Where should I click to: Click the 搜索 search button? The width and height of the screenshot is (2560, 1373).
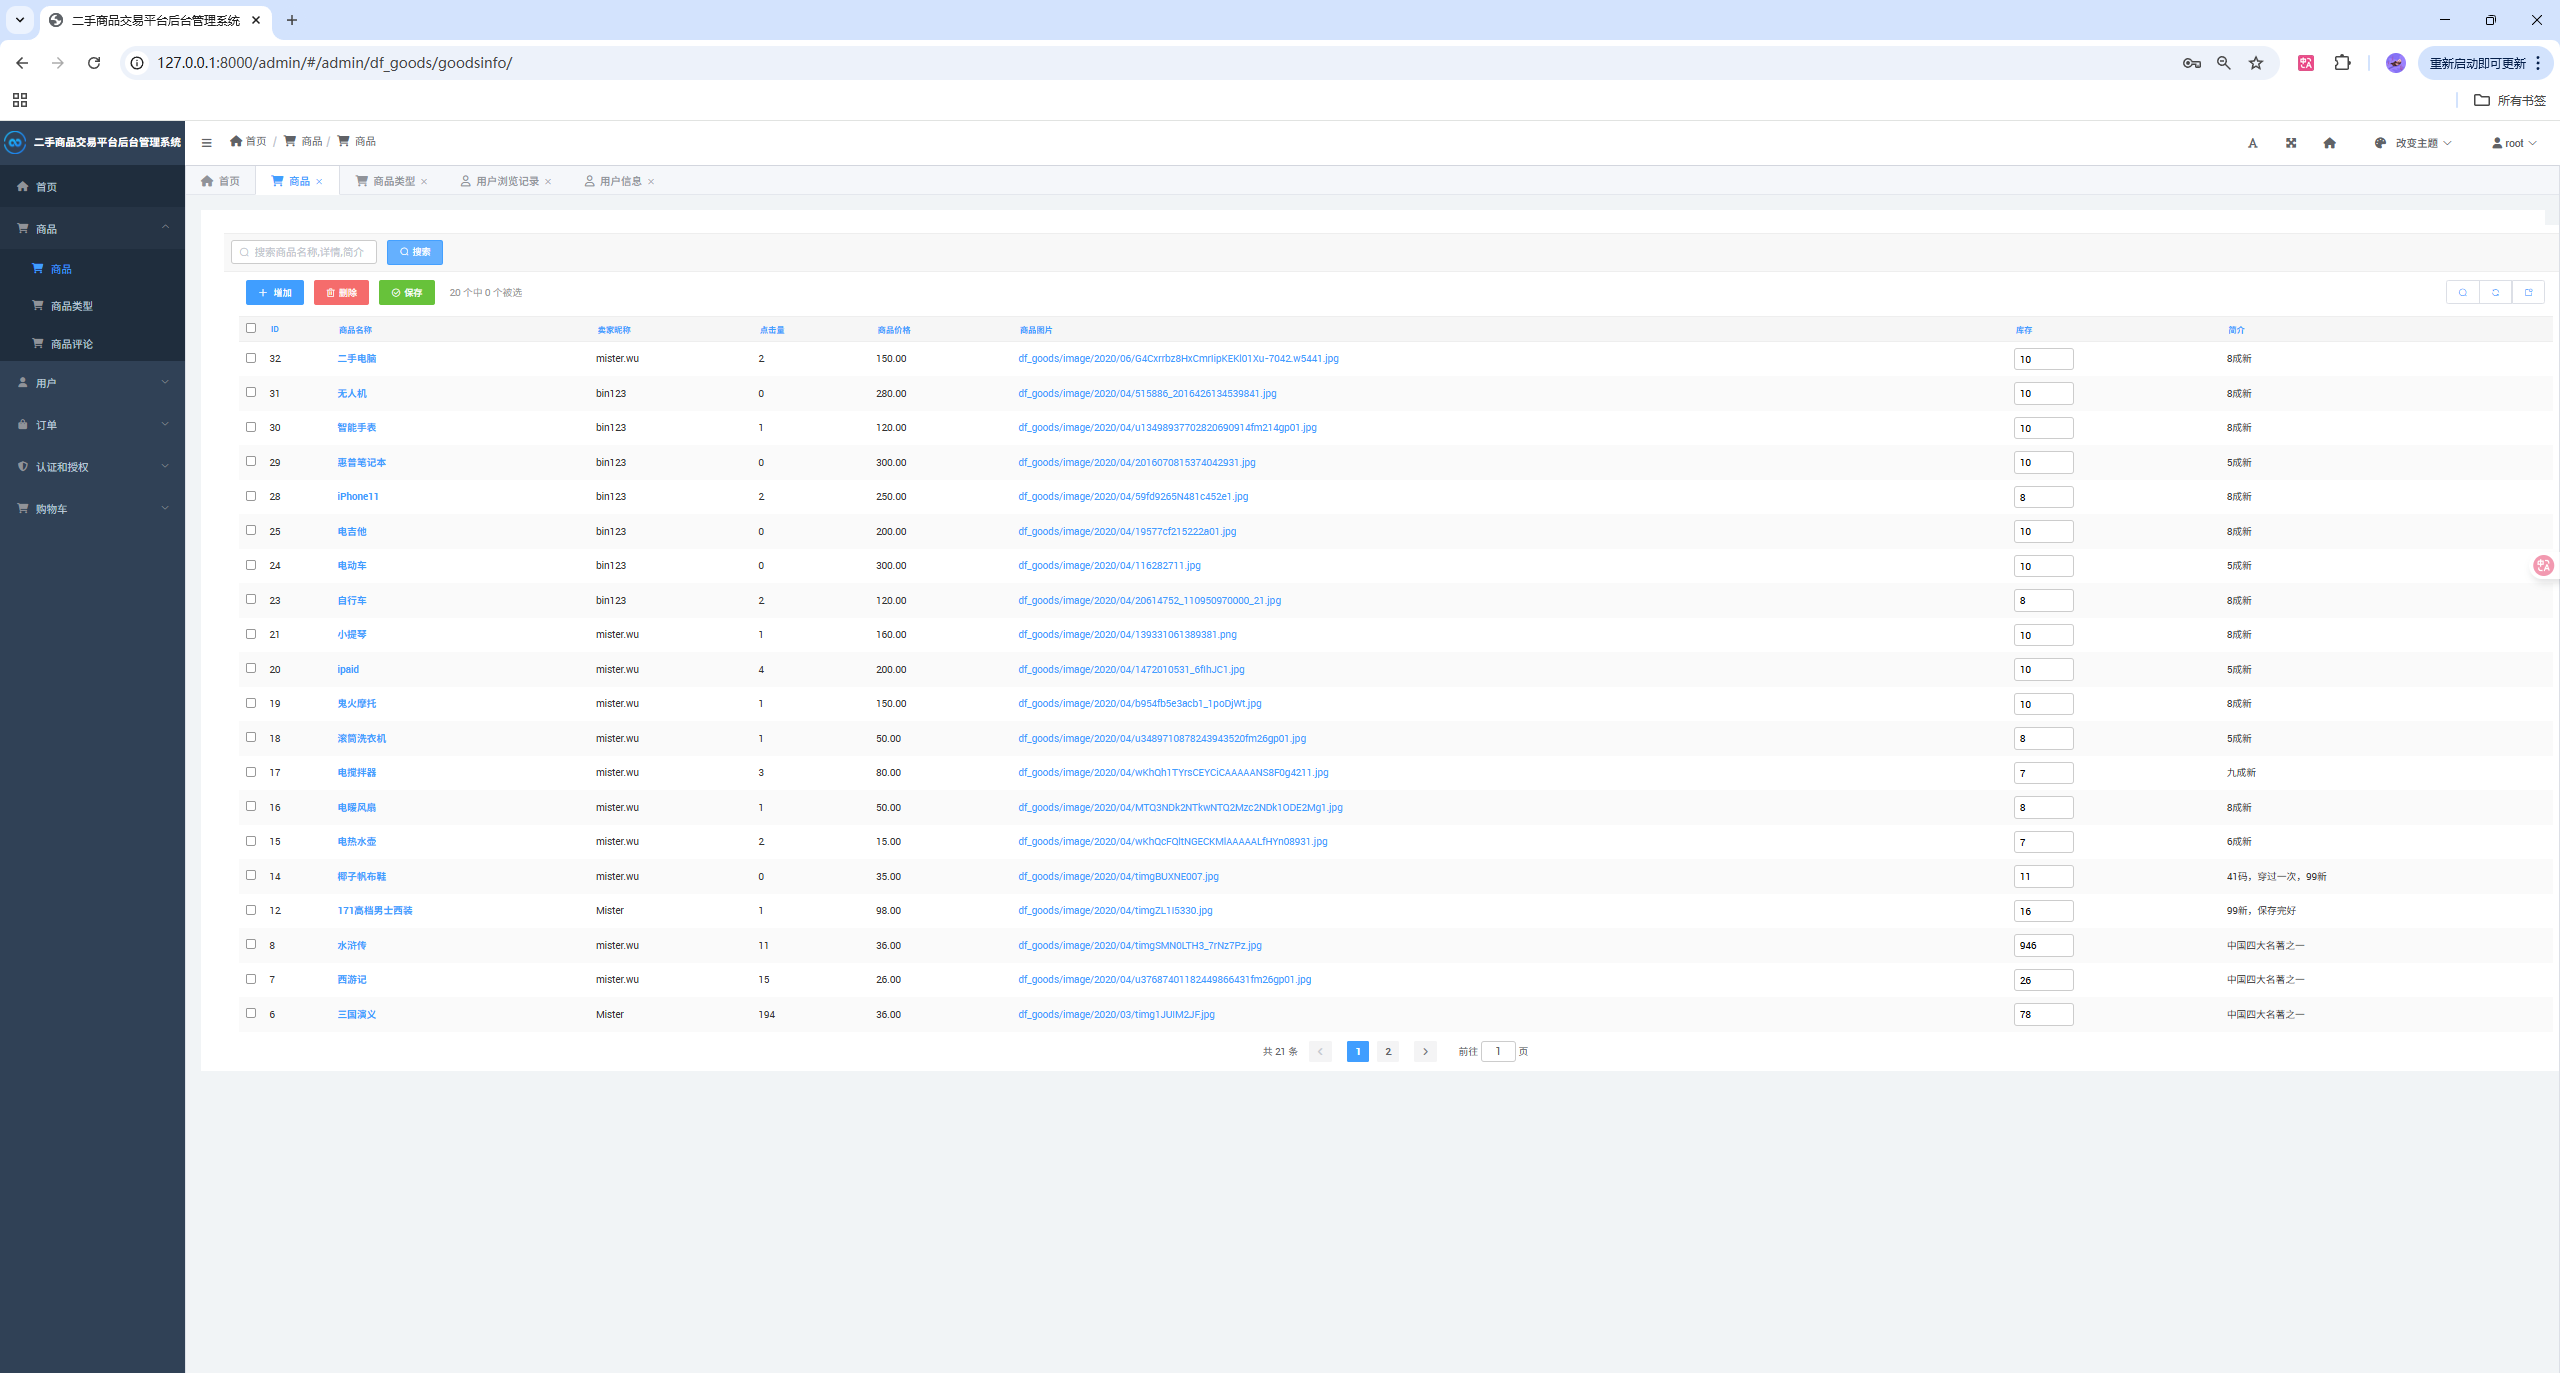tap(415, 252)
